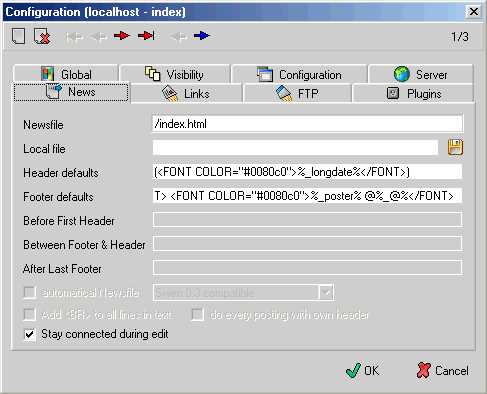The width and height of the screenshot is (487, 394).
Task: Go to the Plugins tab
Action: (413, 93)
